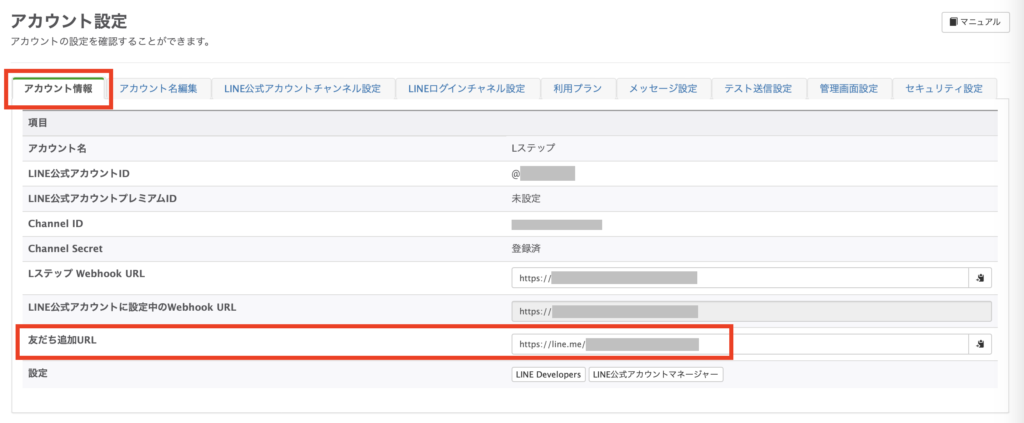Screen dimensions: 1024x423
Task: Switch to the 利用プラン tab
Action: click(x=577, y=89)
